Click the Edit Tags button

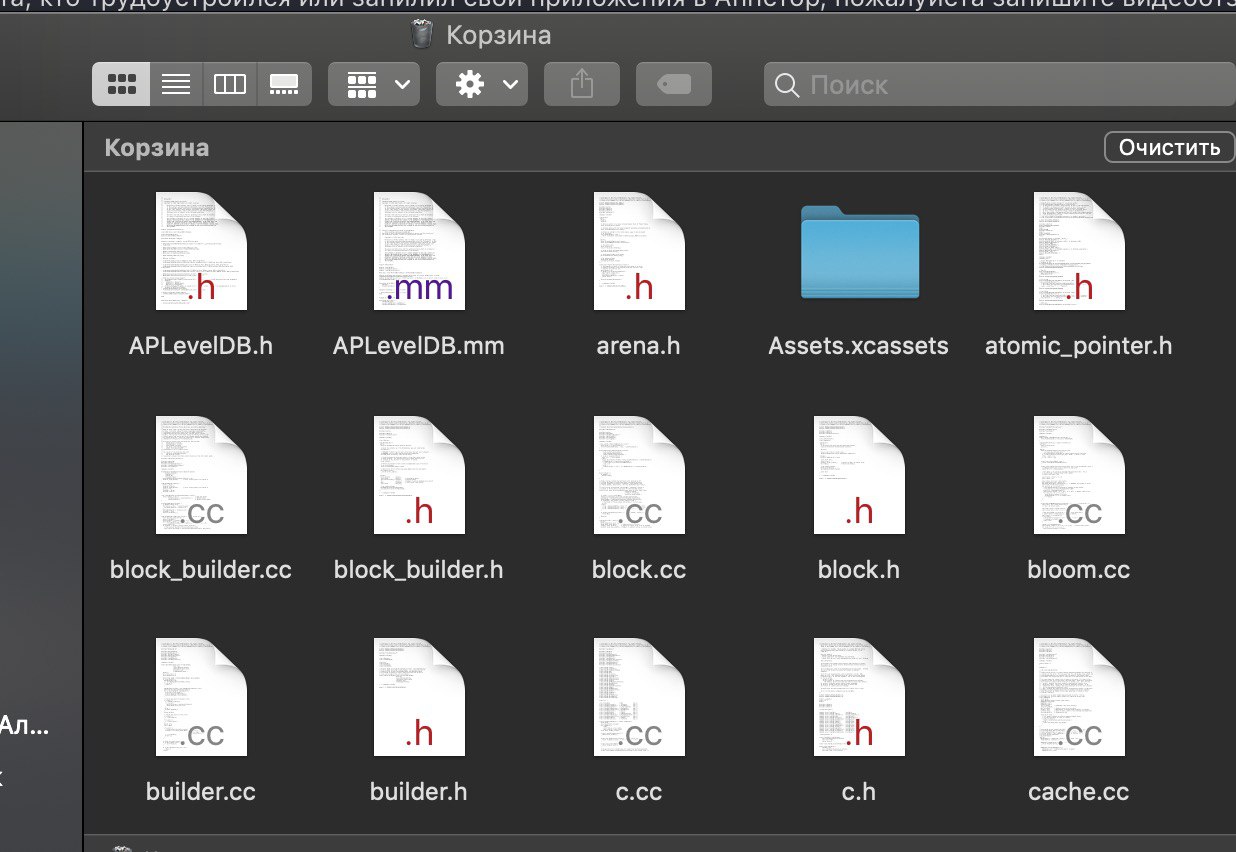[x=674, y=84]
